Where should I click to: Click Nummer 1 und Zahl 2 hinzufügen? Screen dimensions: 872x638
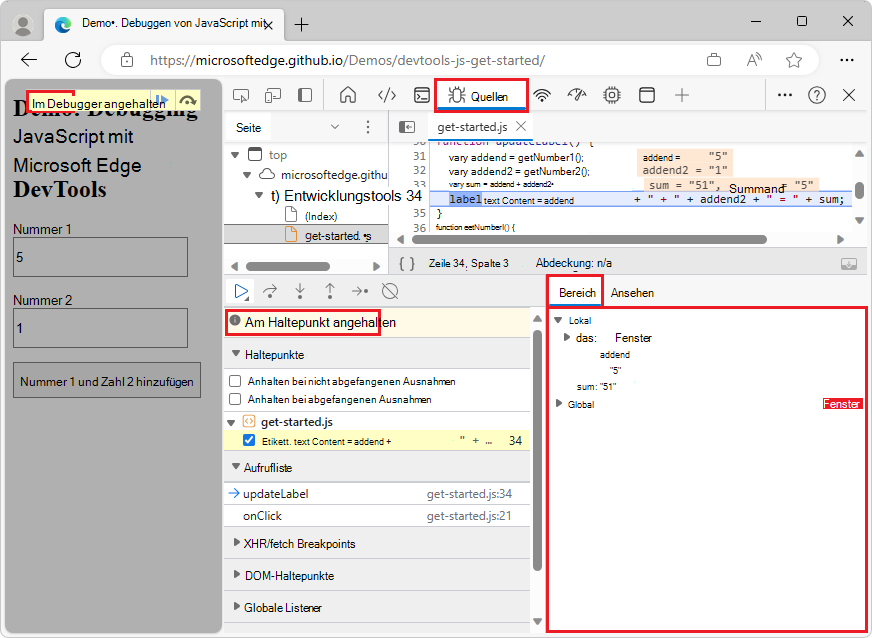coord(107,381)
